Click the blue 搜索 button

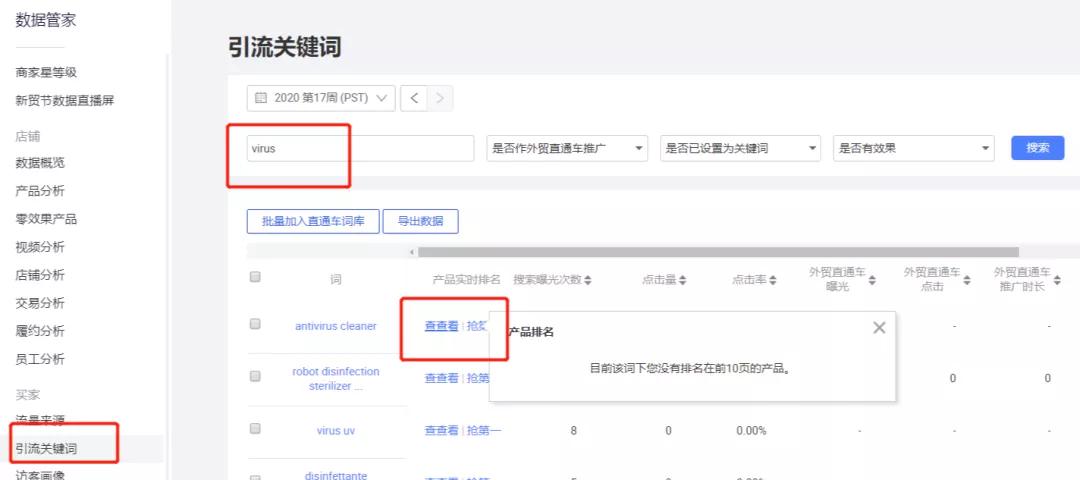point(1037,148)
